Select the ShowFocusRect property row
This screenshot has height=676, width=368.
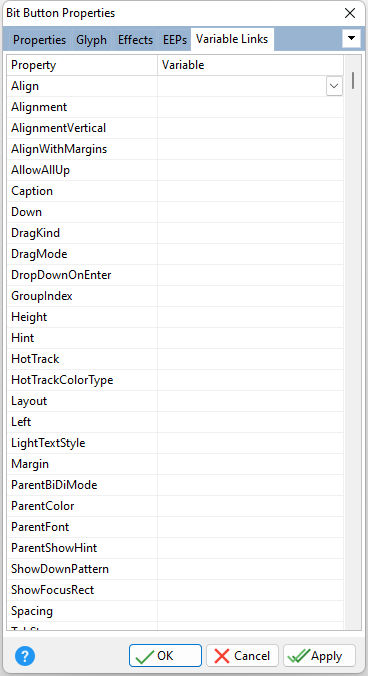click(175, 590)
